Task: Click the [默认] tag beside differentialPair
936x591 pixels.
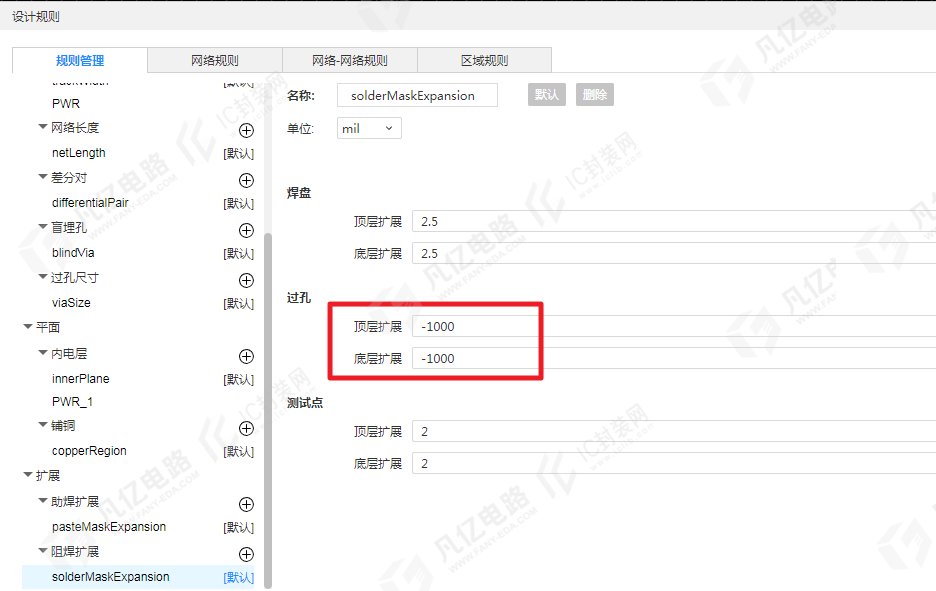Action: [239, 204]
